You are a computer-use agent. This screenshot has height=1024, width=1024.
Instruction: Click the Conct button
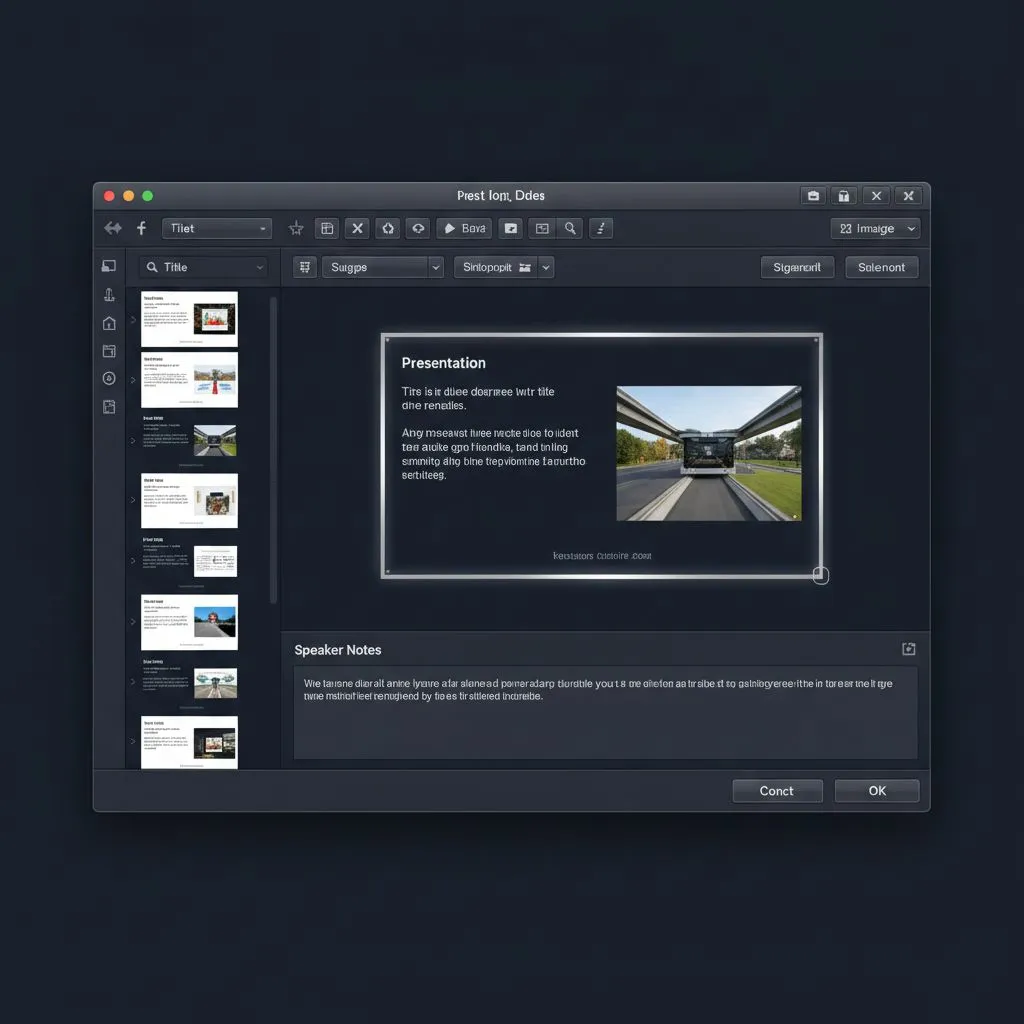(x=777, y=791)
